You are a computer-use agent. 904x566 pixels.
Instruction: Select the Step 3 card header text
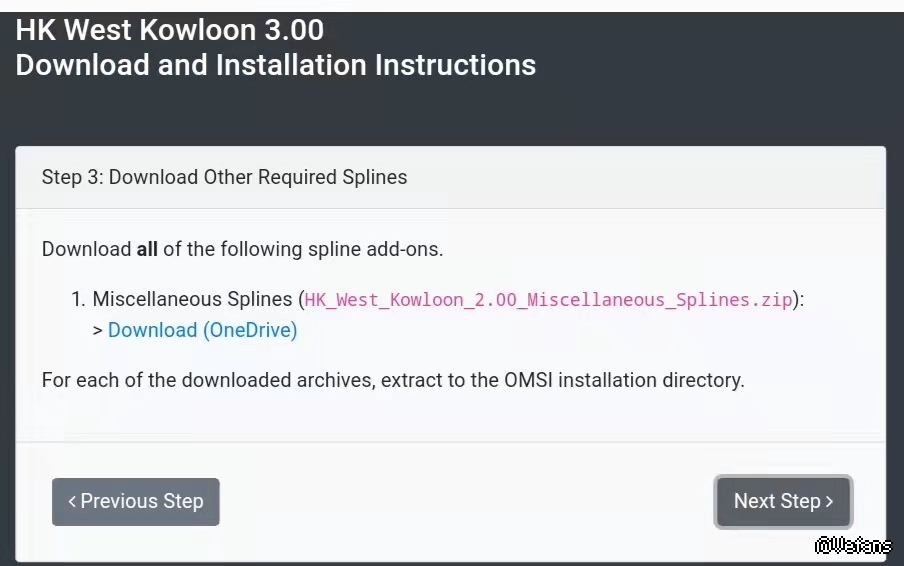[224, 177]
